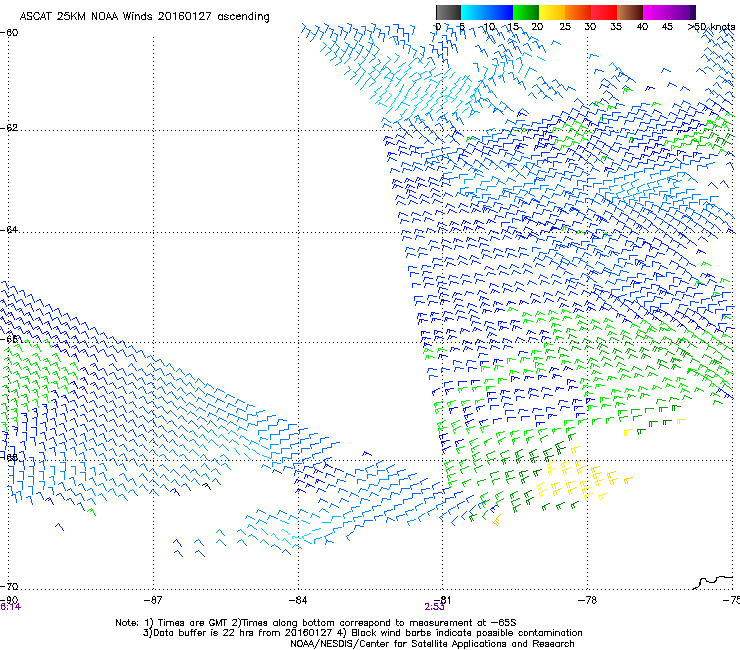Viewport: 740px width, 650px height.
Task: Click the orange wind barb near -80 longitude
Action: [497, 521]
